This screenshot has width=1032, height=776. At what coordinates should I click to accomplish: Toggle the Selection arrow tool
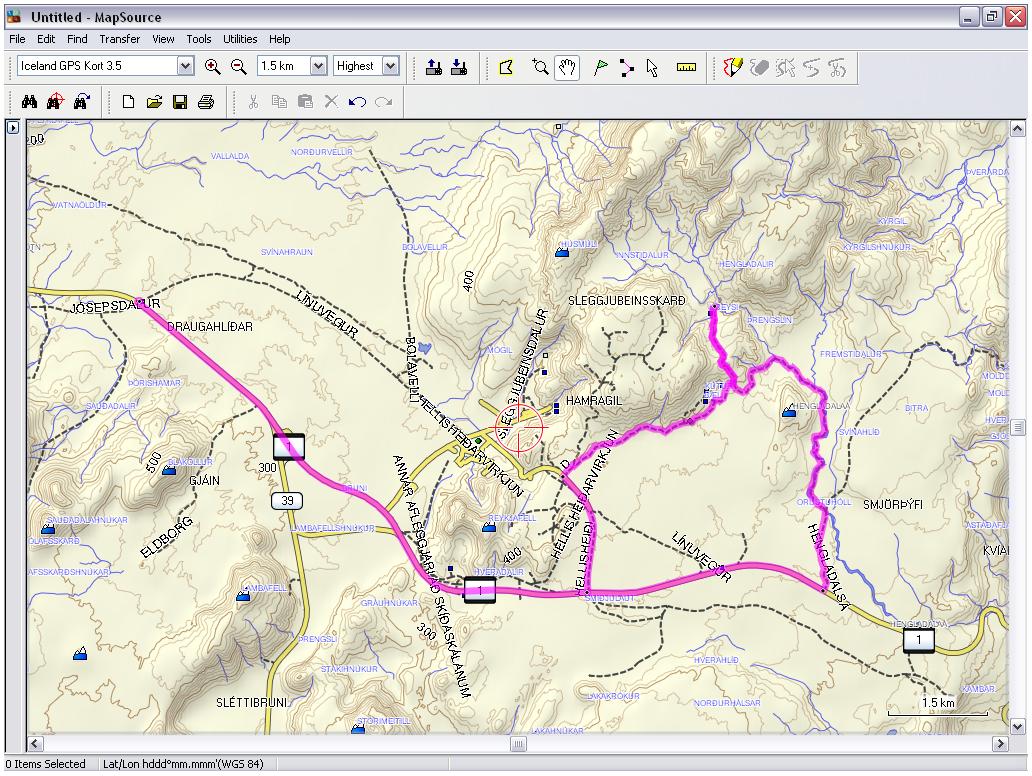[652, 68]
